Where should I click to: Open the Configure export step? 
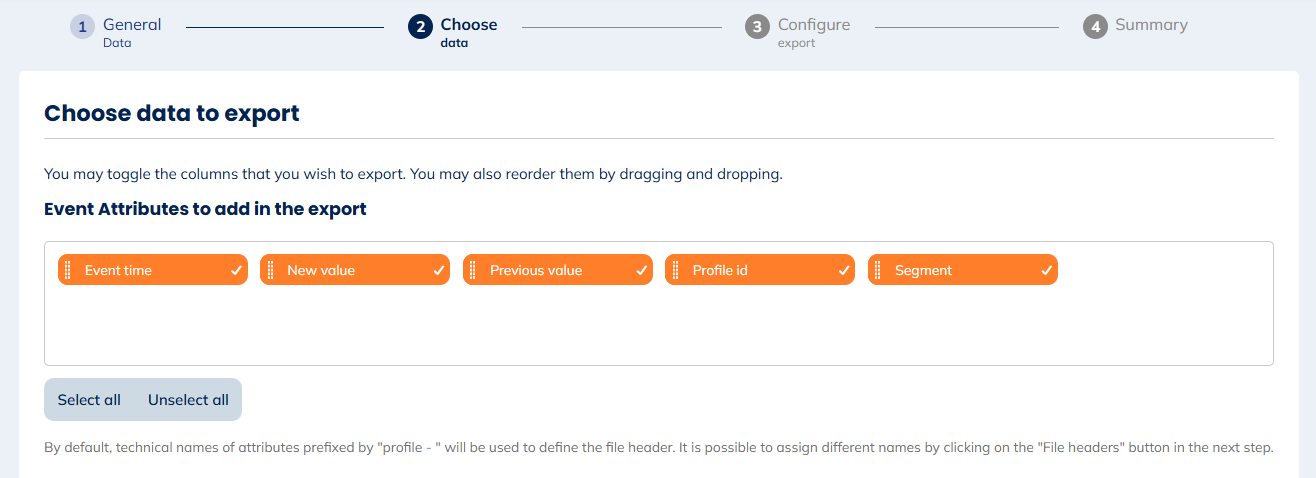coord(814,26)
